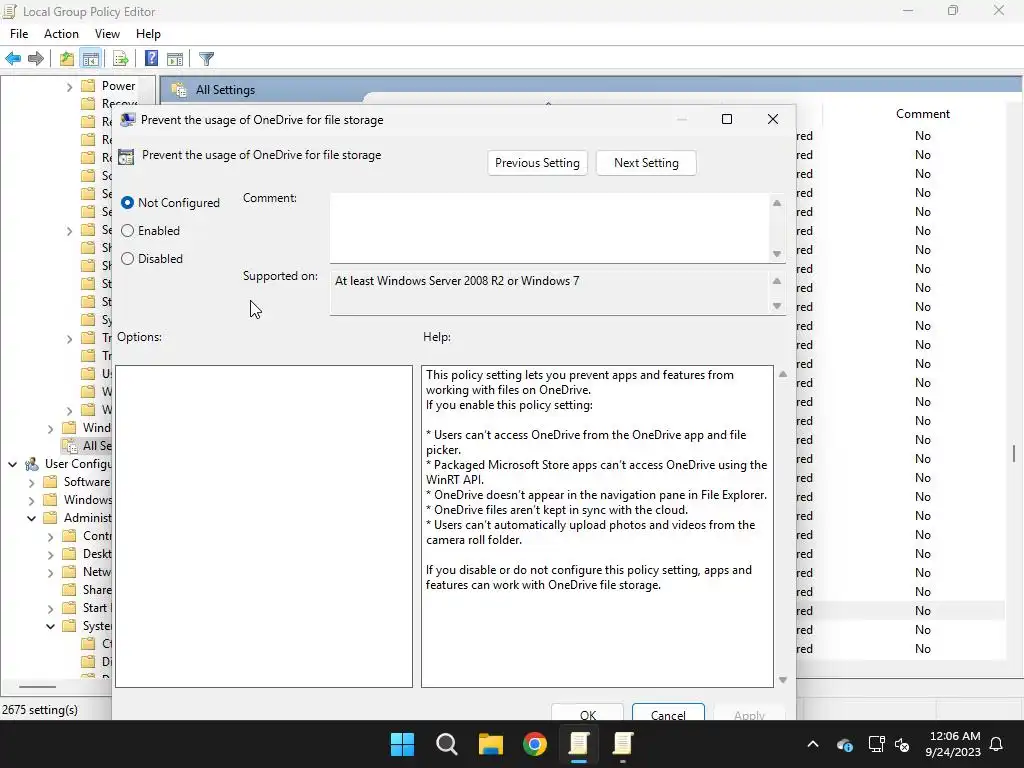1024x768 pixels.
Task: Select the All Settings tree item
Action: (x=87, y=446)
